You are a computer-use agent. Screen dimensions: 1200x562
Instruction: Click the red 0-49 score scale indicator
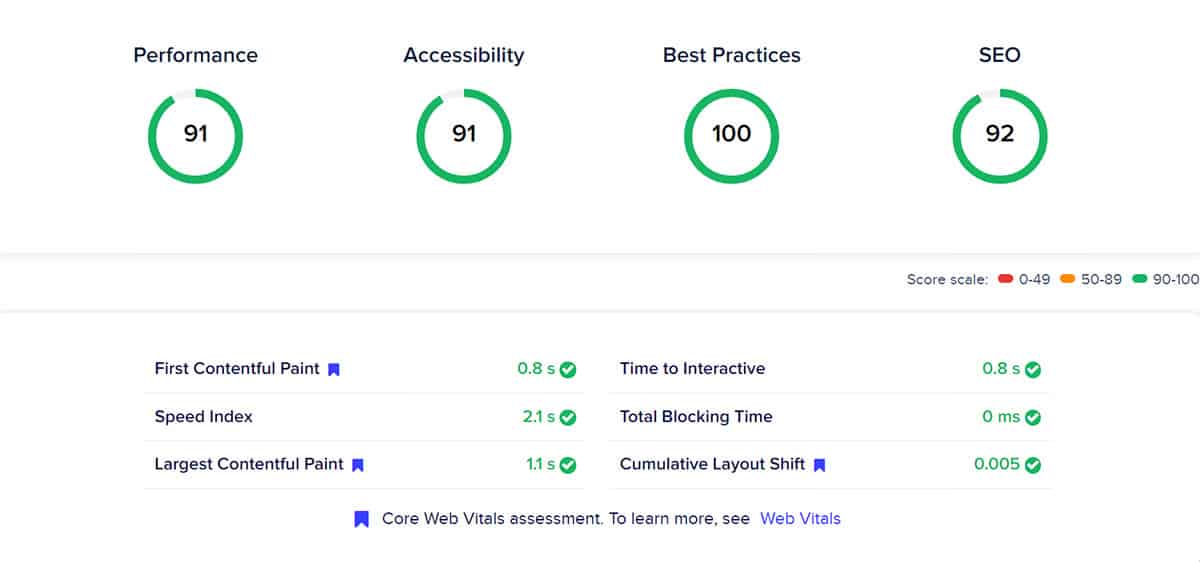coord(1006,280)
